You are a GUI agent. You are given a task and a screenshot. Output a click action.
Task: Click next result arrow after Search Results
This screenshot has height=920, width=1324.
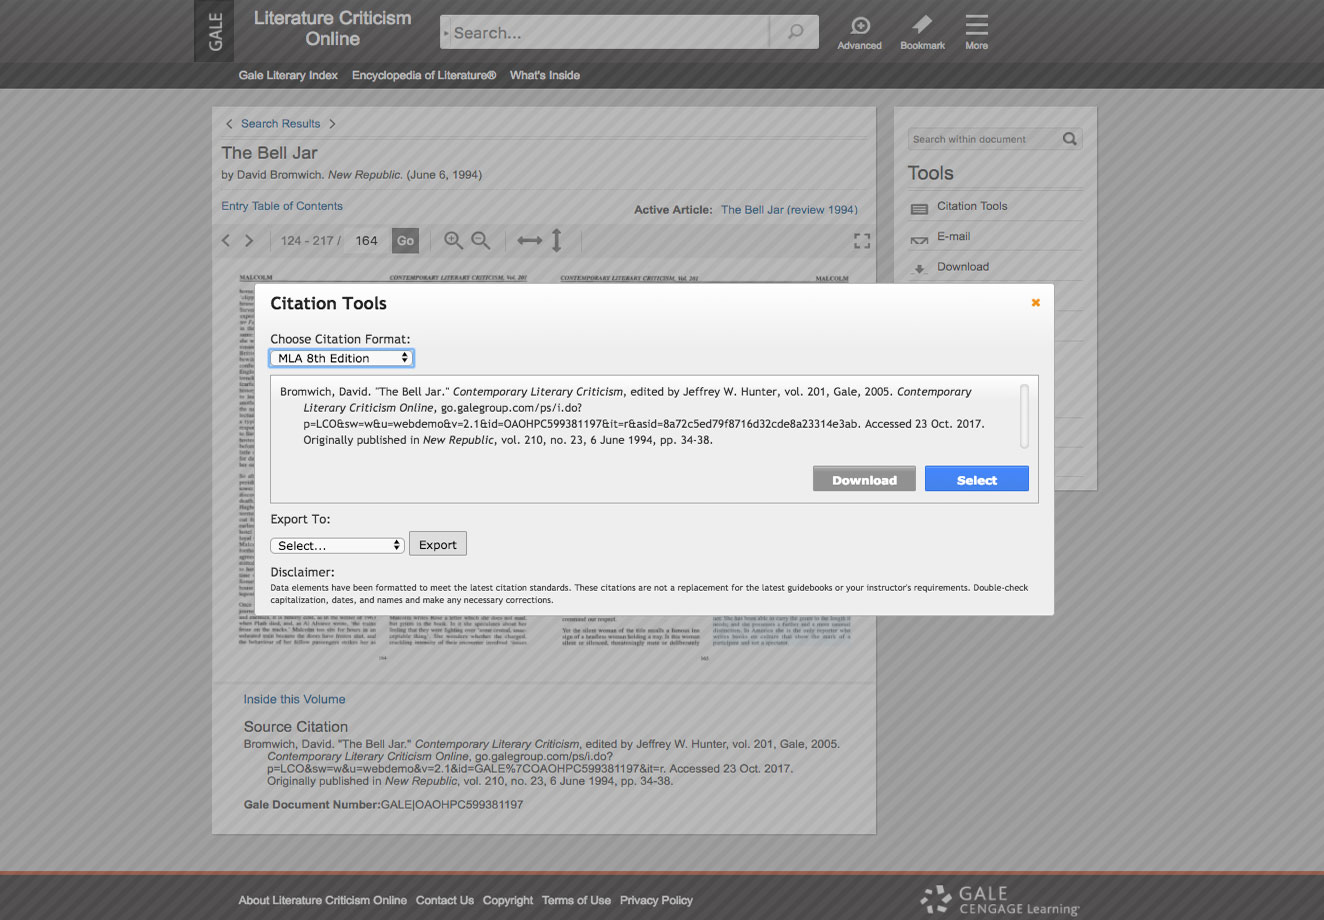[332, 124]
